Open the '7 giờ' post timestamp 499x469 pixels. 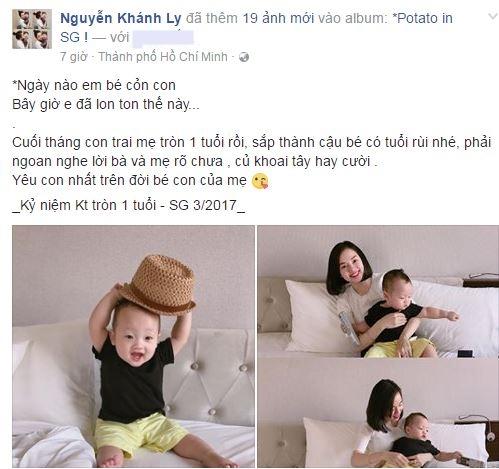(73, 57)
